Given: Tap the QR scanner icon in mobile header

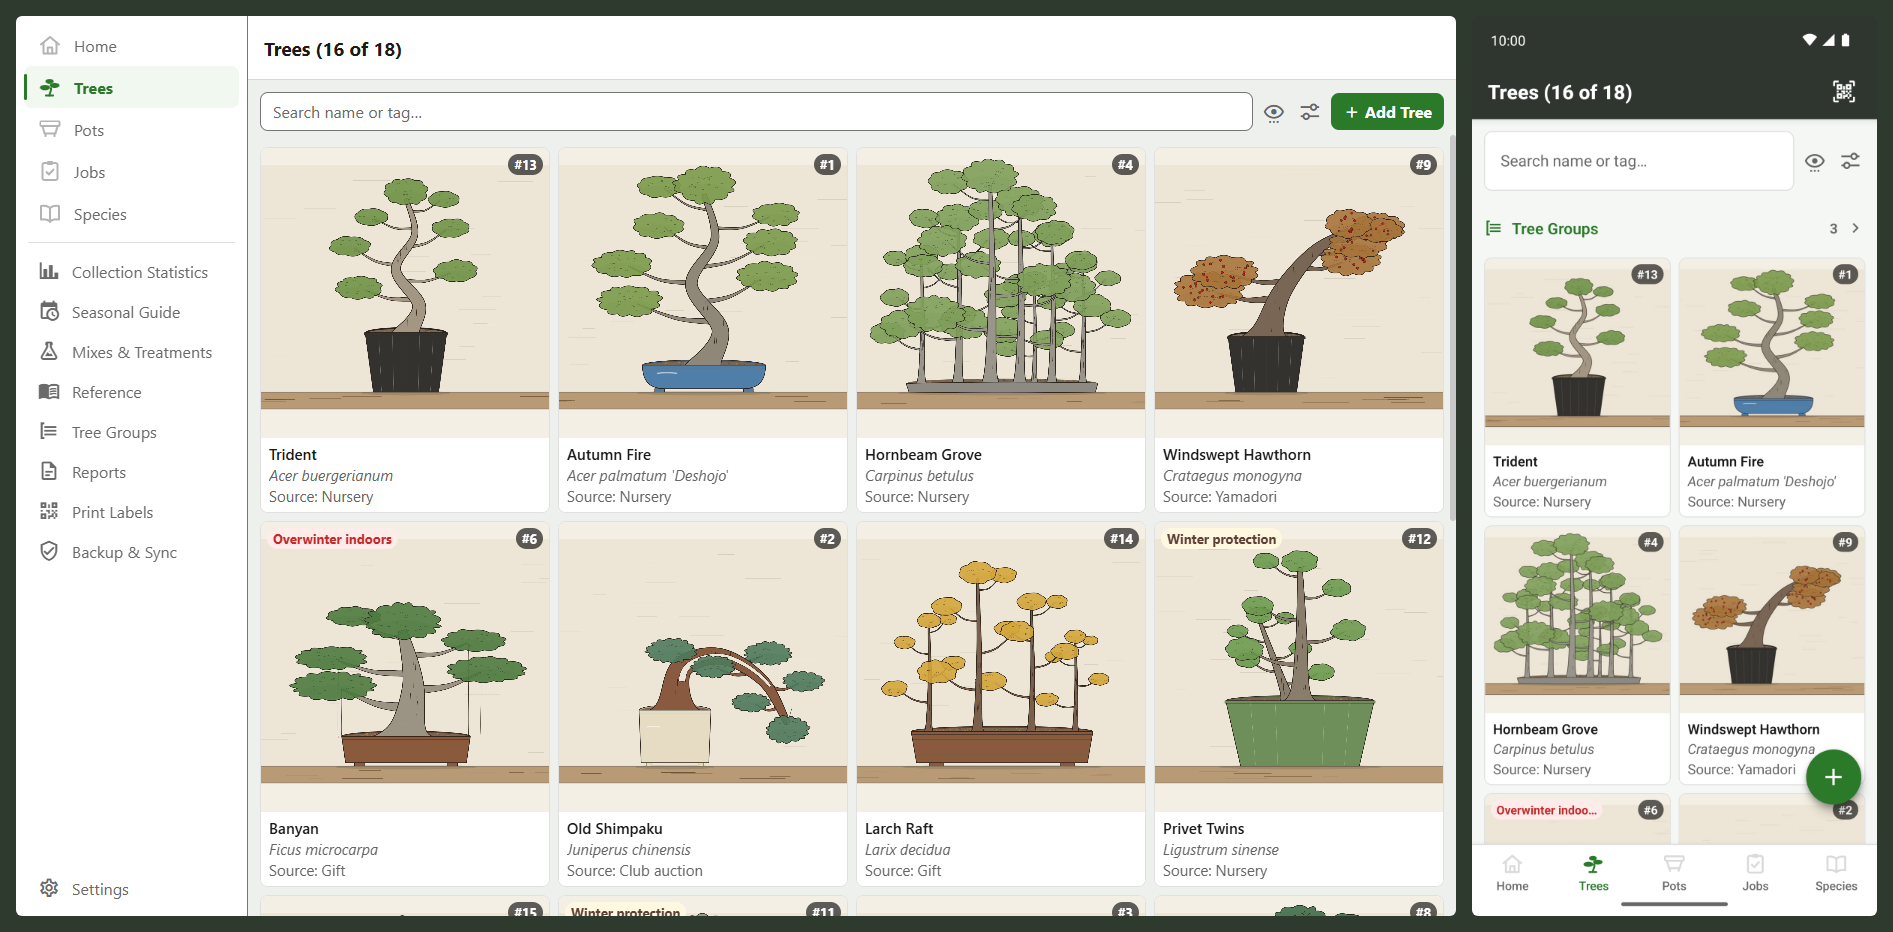Looking at the screenshot, I should tap(1843, 92).
